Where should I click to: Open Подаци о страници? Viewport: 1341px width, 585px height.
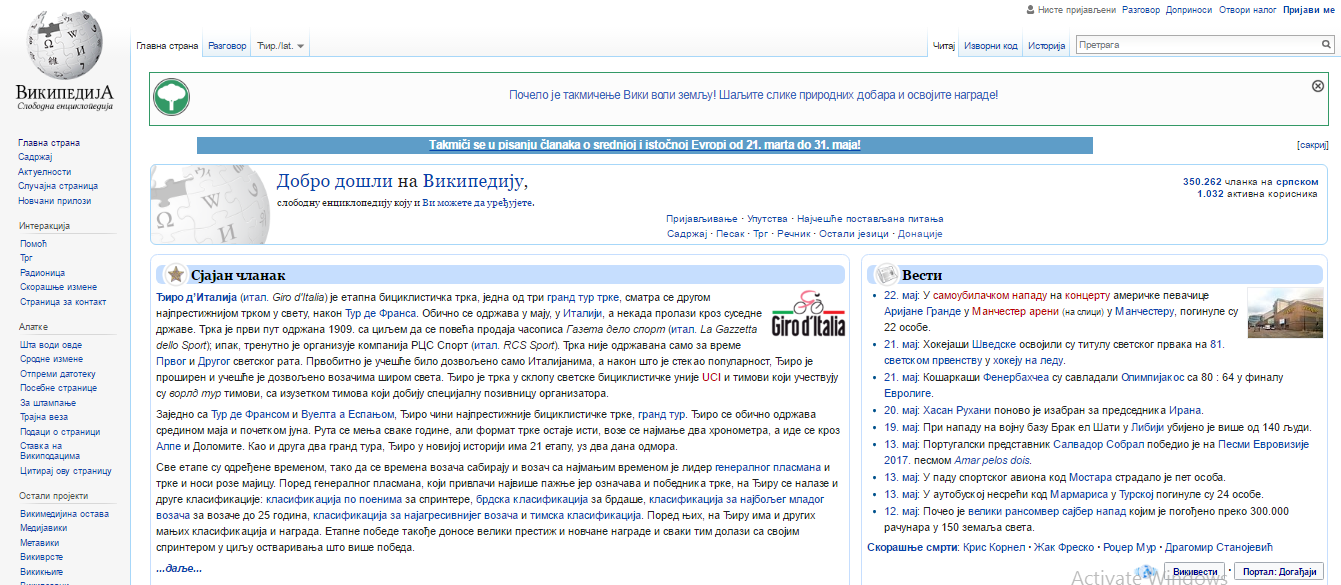tap(59, 431)
